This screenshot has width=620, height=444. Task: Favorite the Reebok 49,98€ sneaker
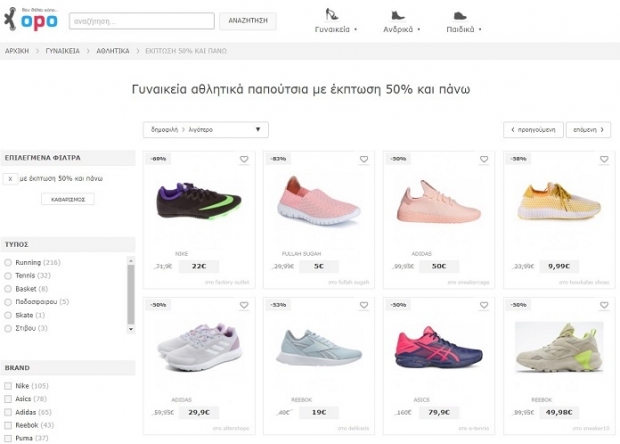pos(604,305)
